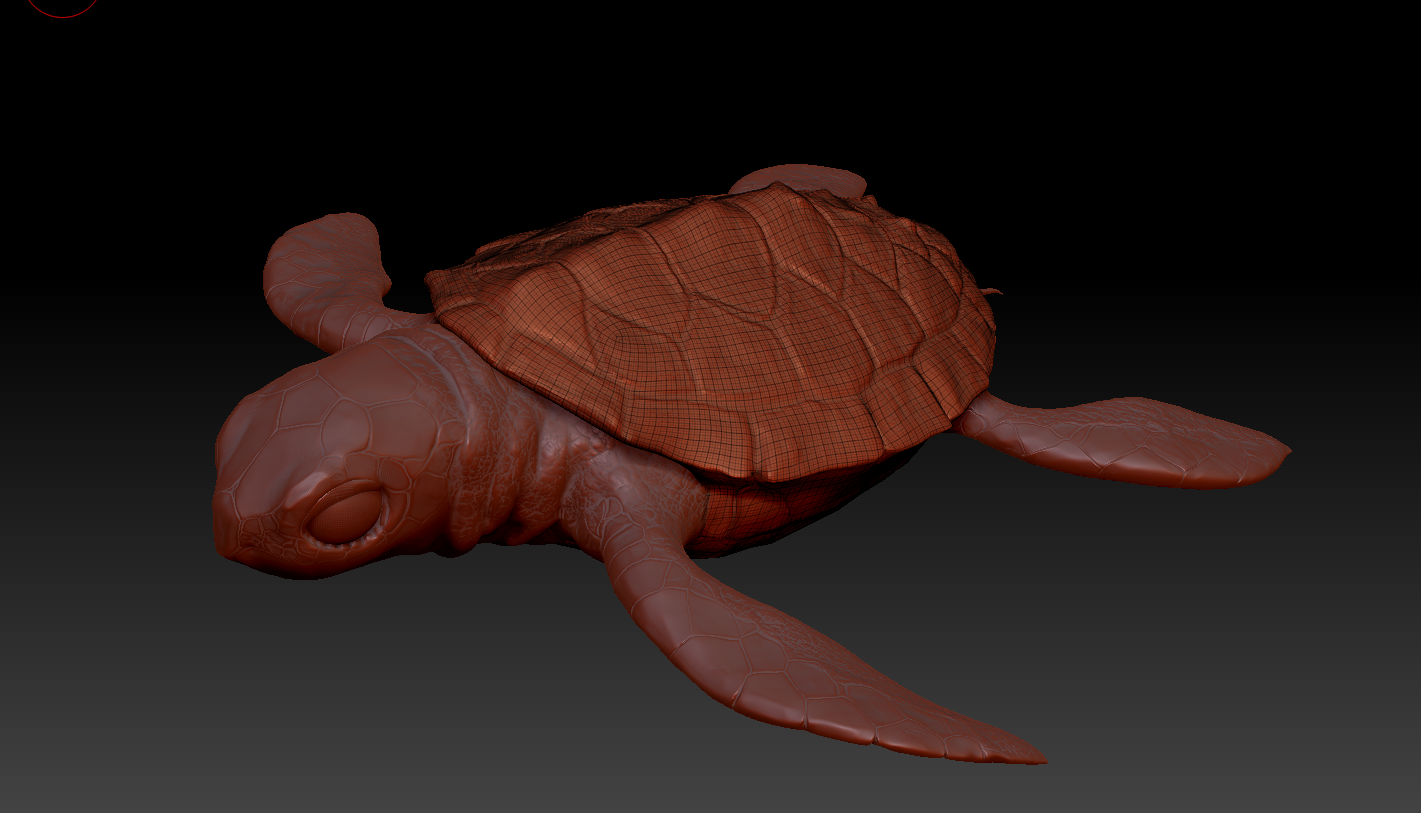Image resolution: width=1421 pixels, height=813 pixels.
Task: Click the middle of the right rear flipper
Action: [1120, 440]
